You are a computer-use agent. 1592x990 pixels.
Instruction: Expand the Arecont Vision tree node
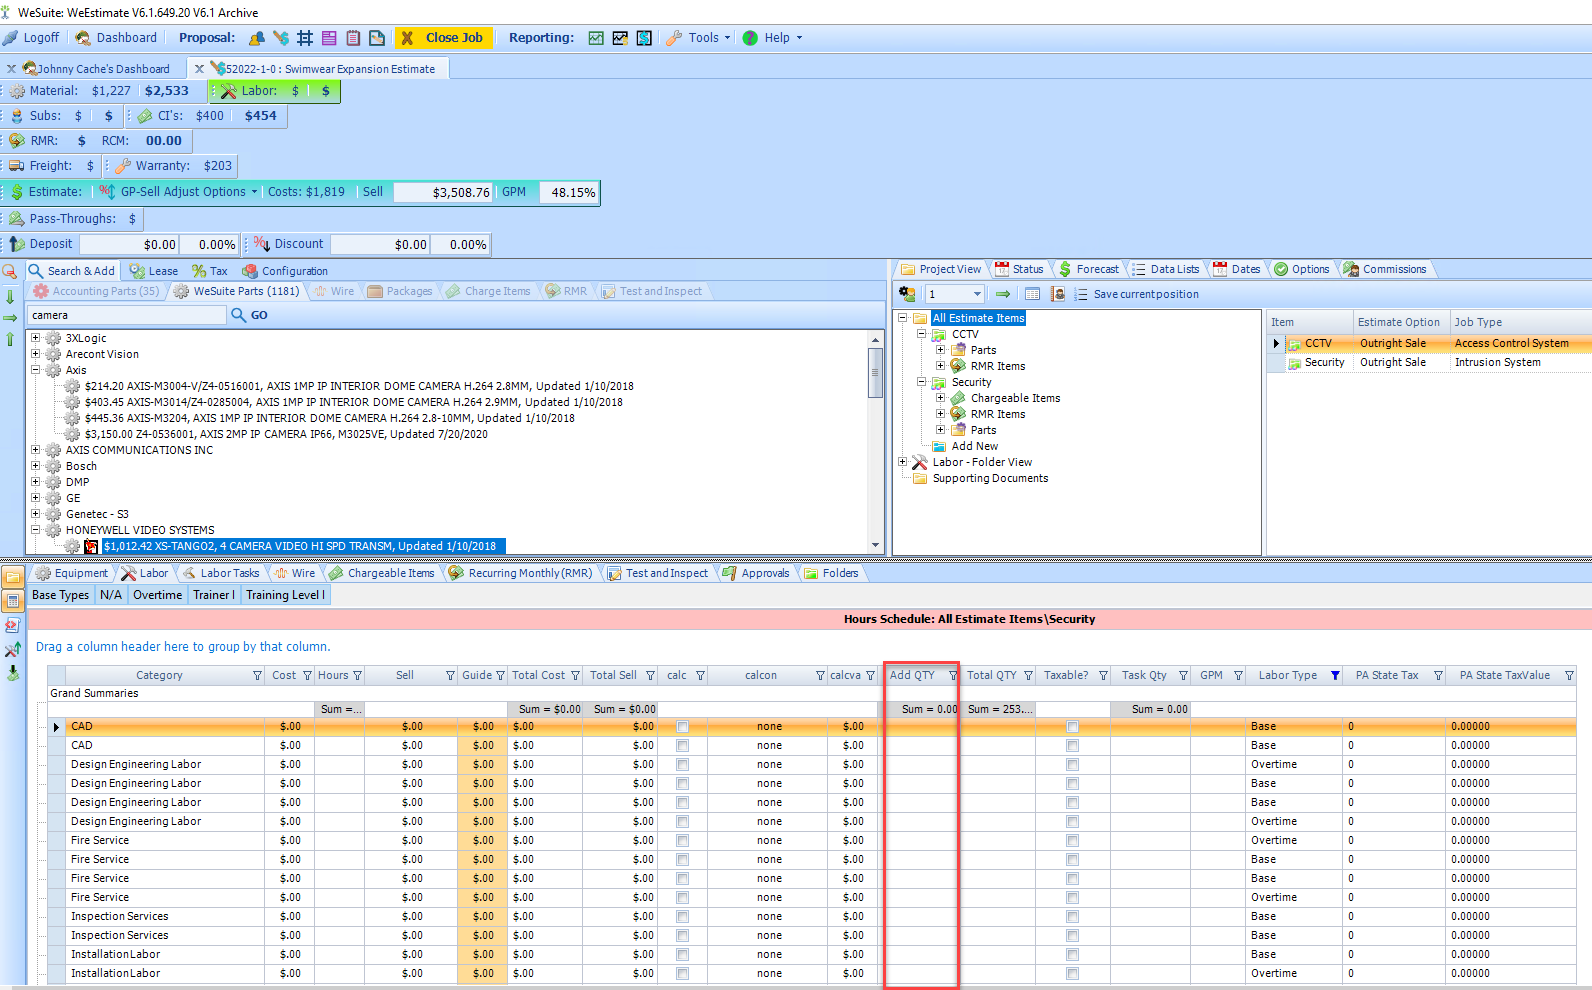coord(36,354)
